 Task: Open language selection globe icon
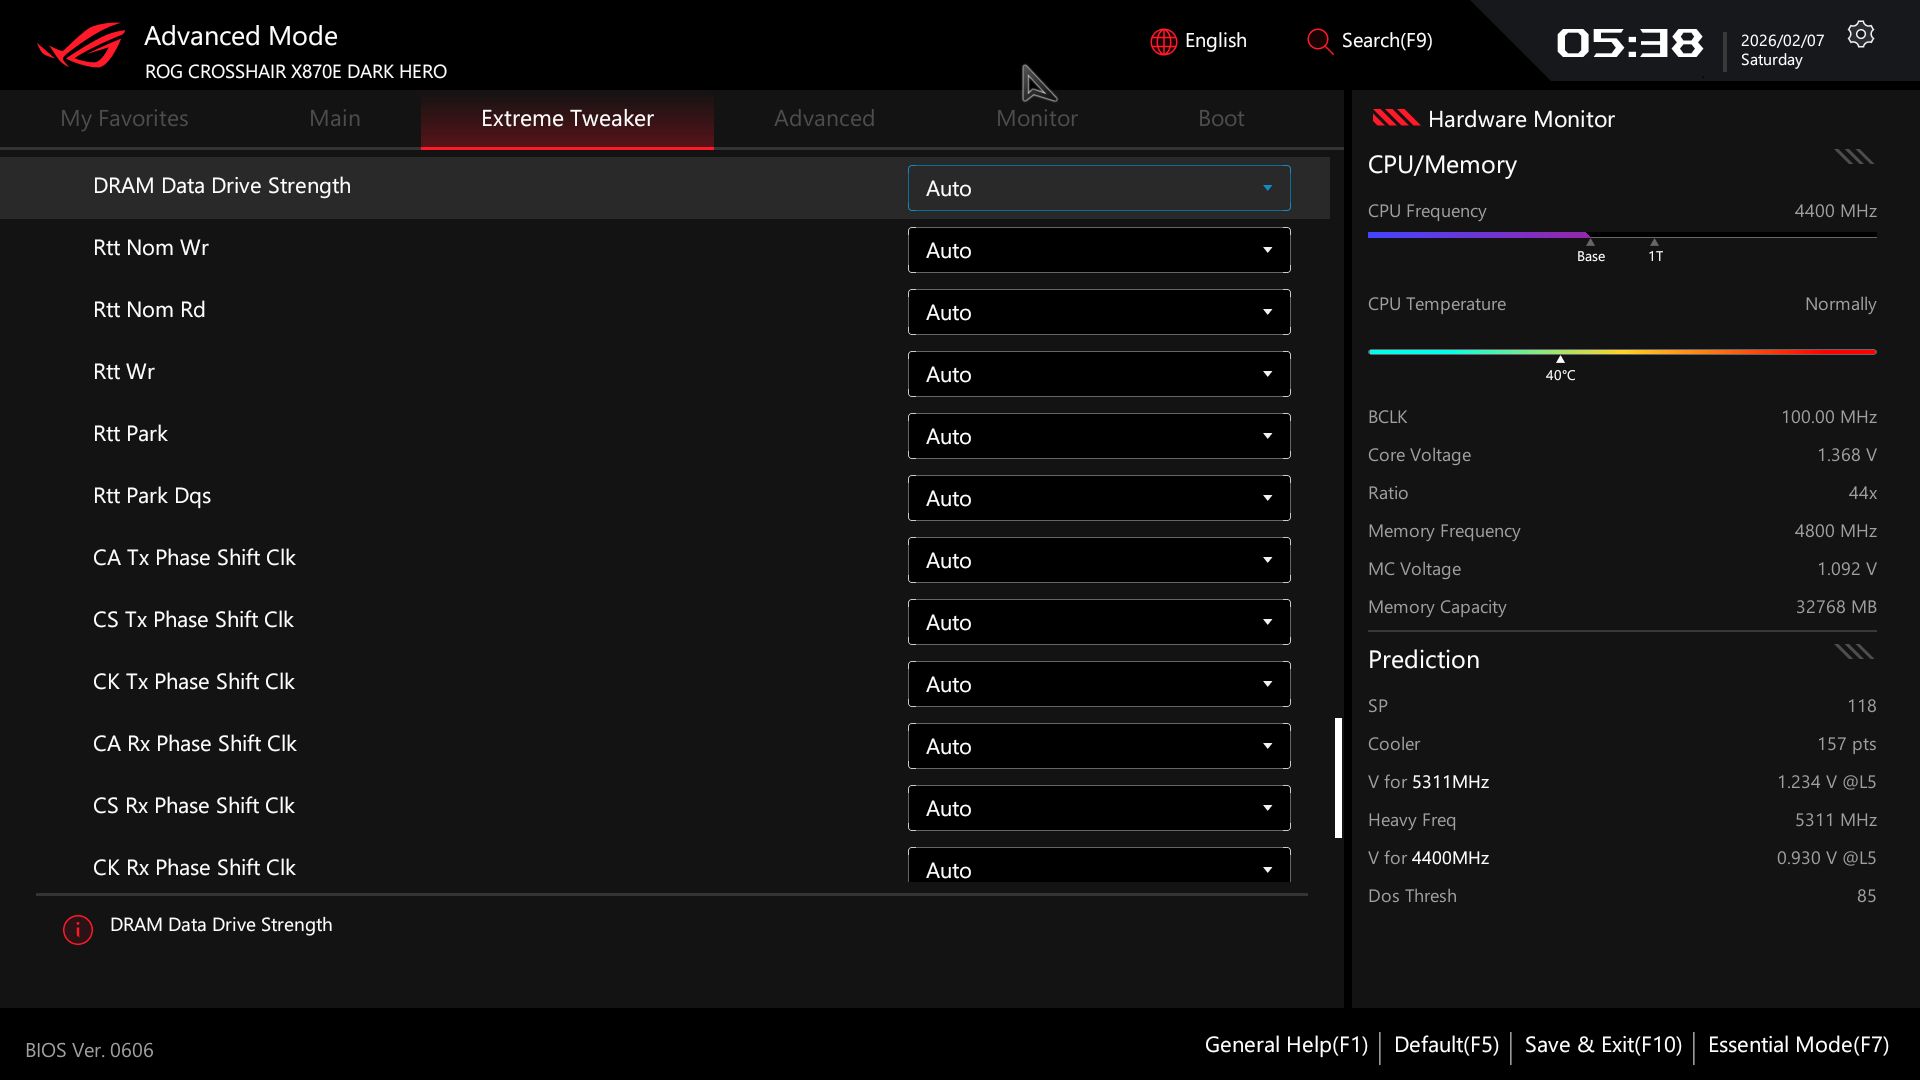point(1163,41)
